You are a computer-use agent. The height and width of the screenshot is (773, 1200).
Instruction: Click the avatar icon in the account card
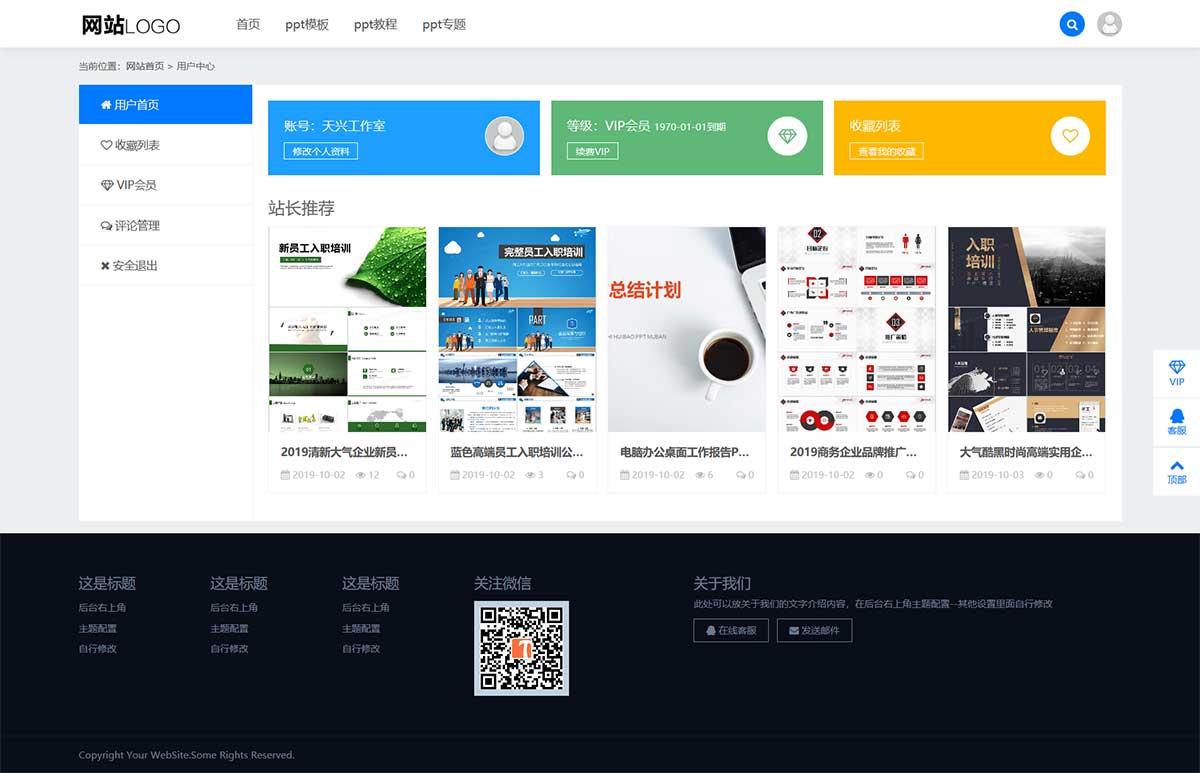click(x=504, y=136)
